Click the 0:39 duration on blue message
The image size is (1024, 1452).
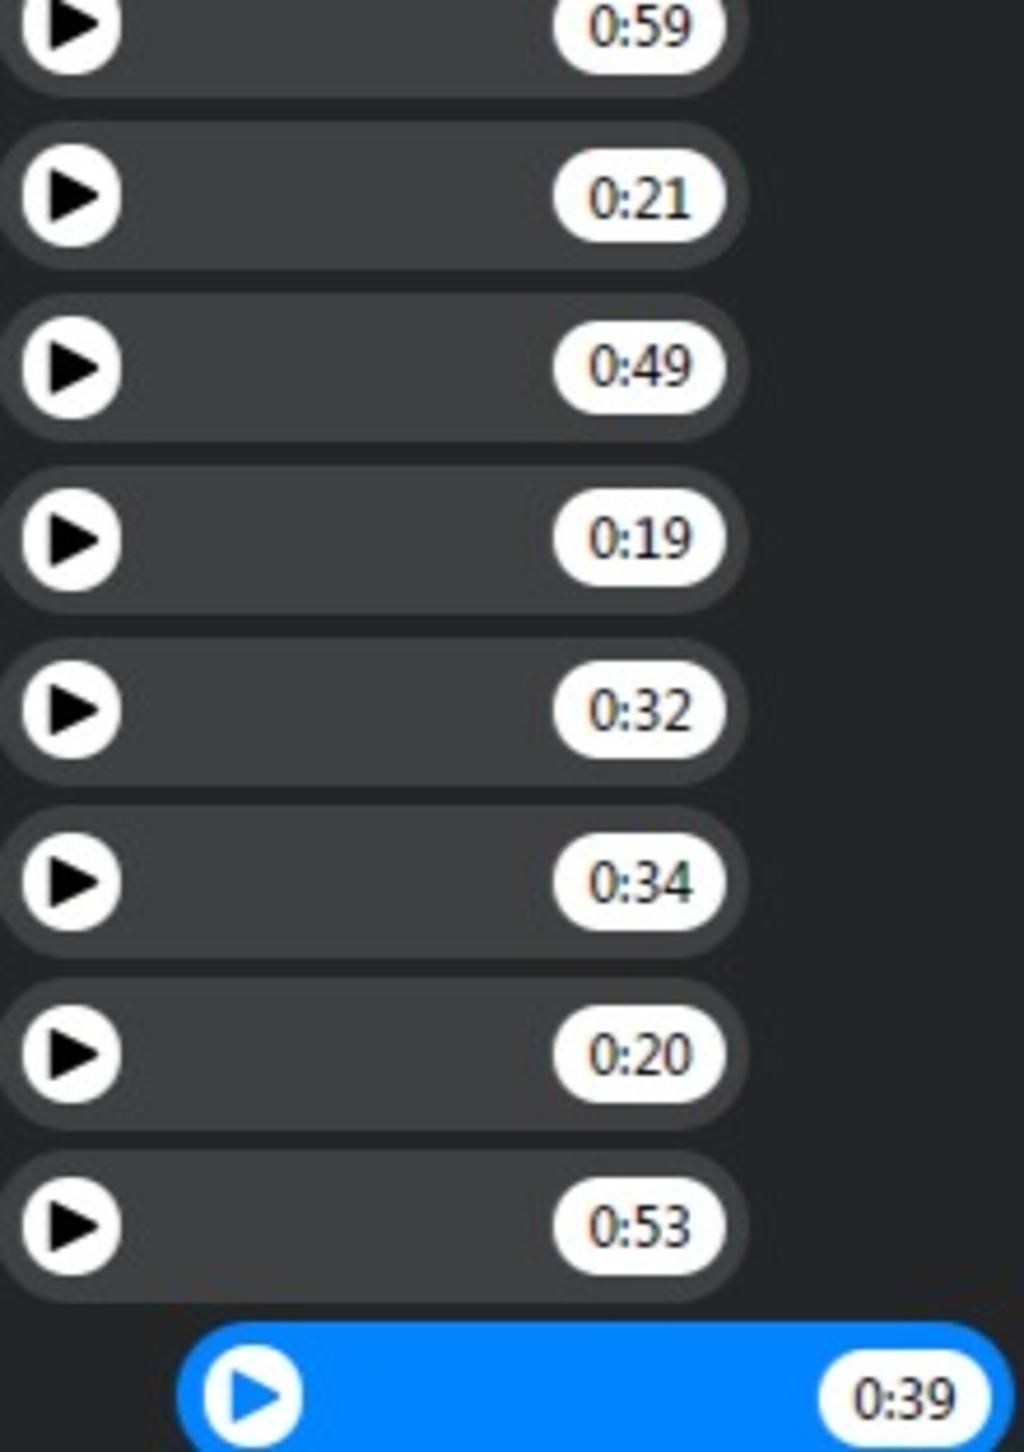point(904,1398)
